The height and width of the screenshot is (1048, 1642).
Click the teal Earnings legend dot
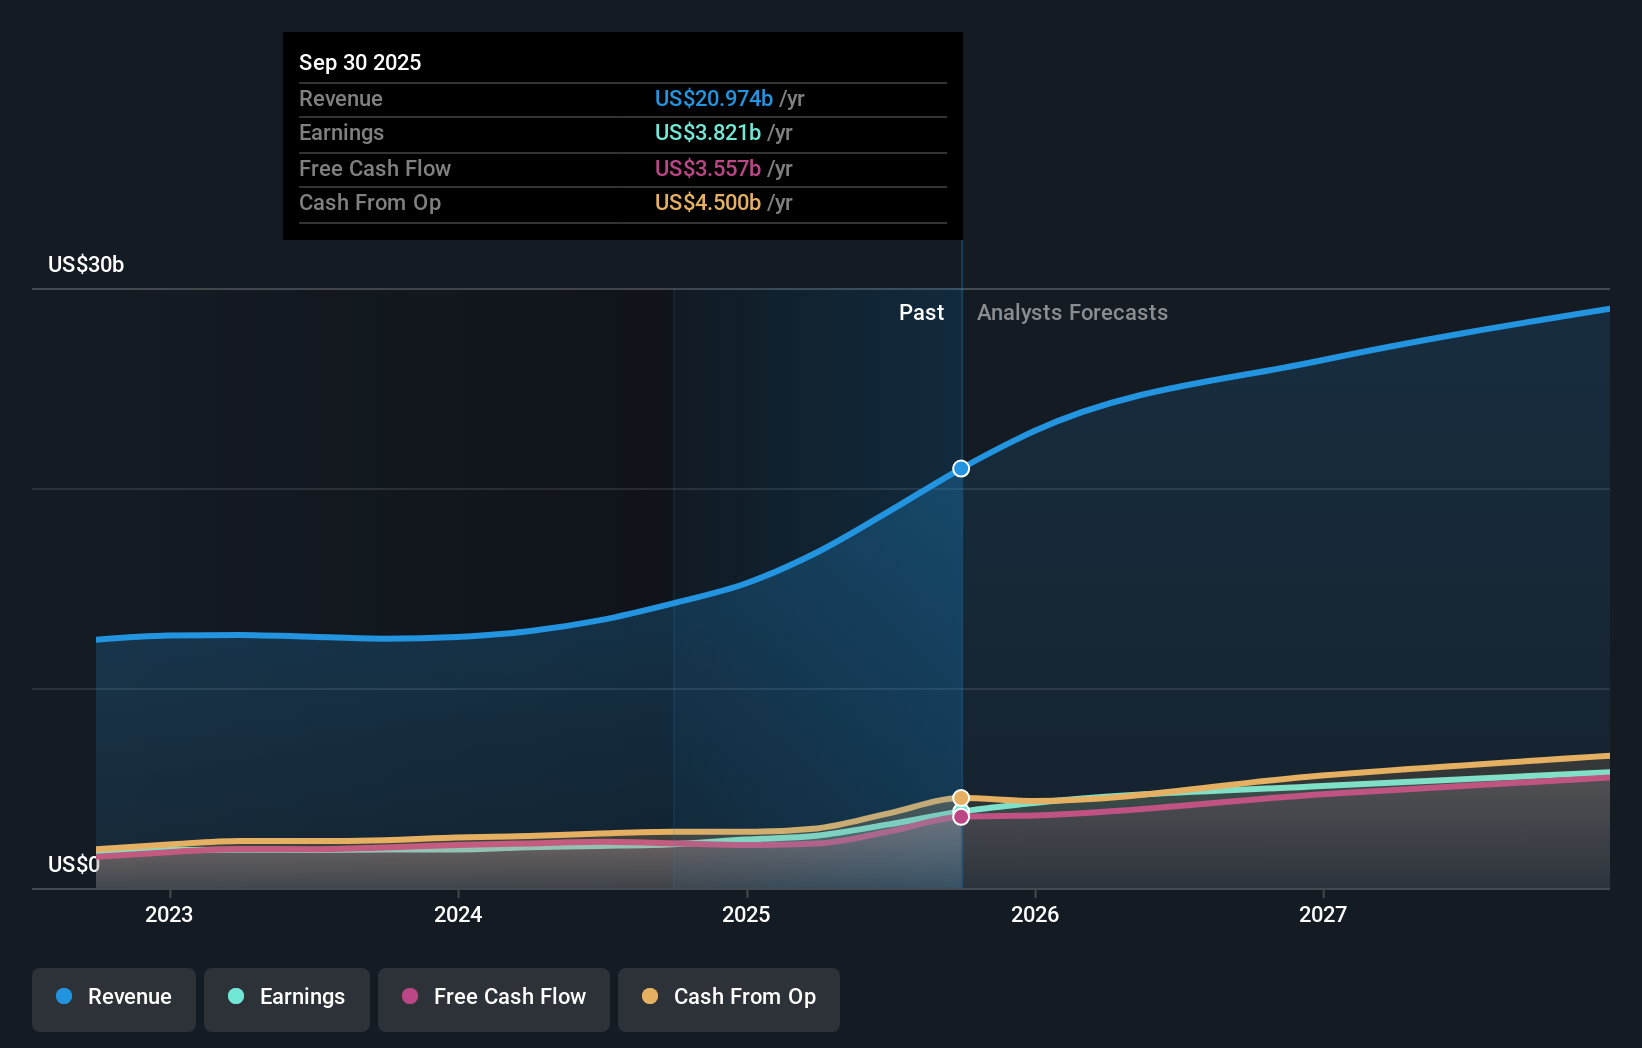pyautogui.click(x=235, y=997)
